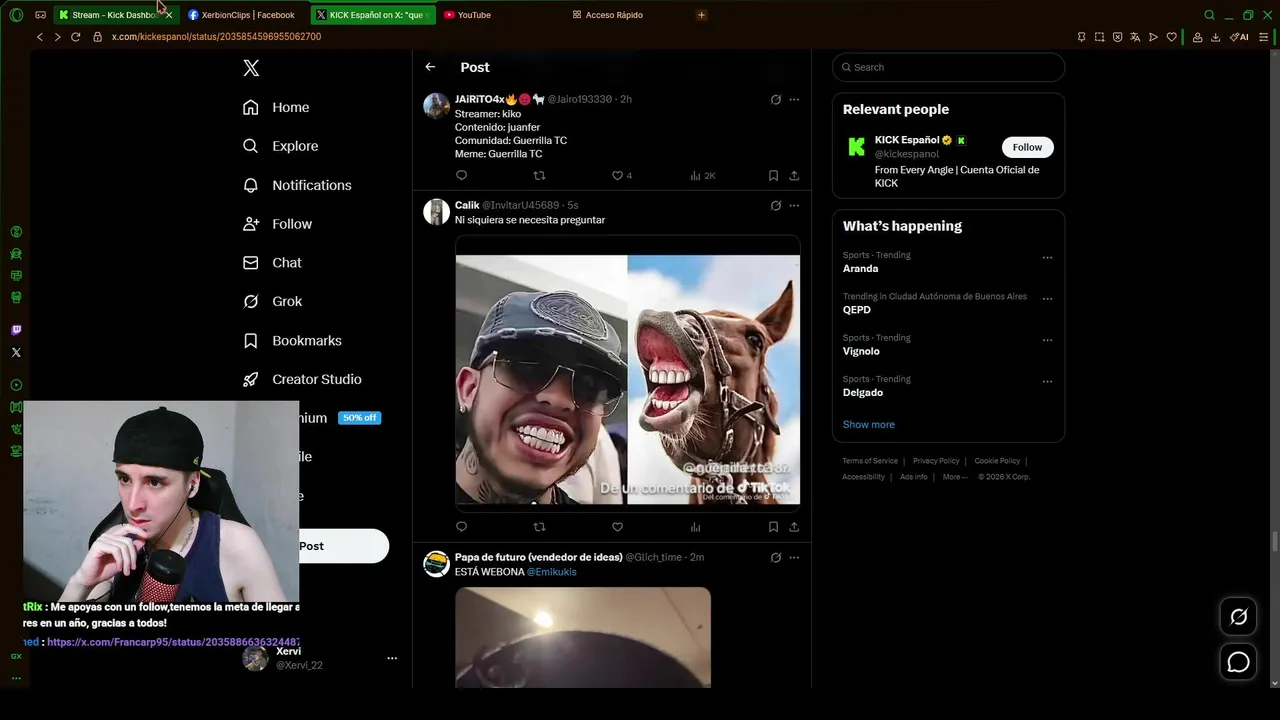Open the QEPD trending topic
Viewport: 1280px width, 720px height.
(x=857, y=310)
